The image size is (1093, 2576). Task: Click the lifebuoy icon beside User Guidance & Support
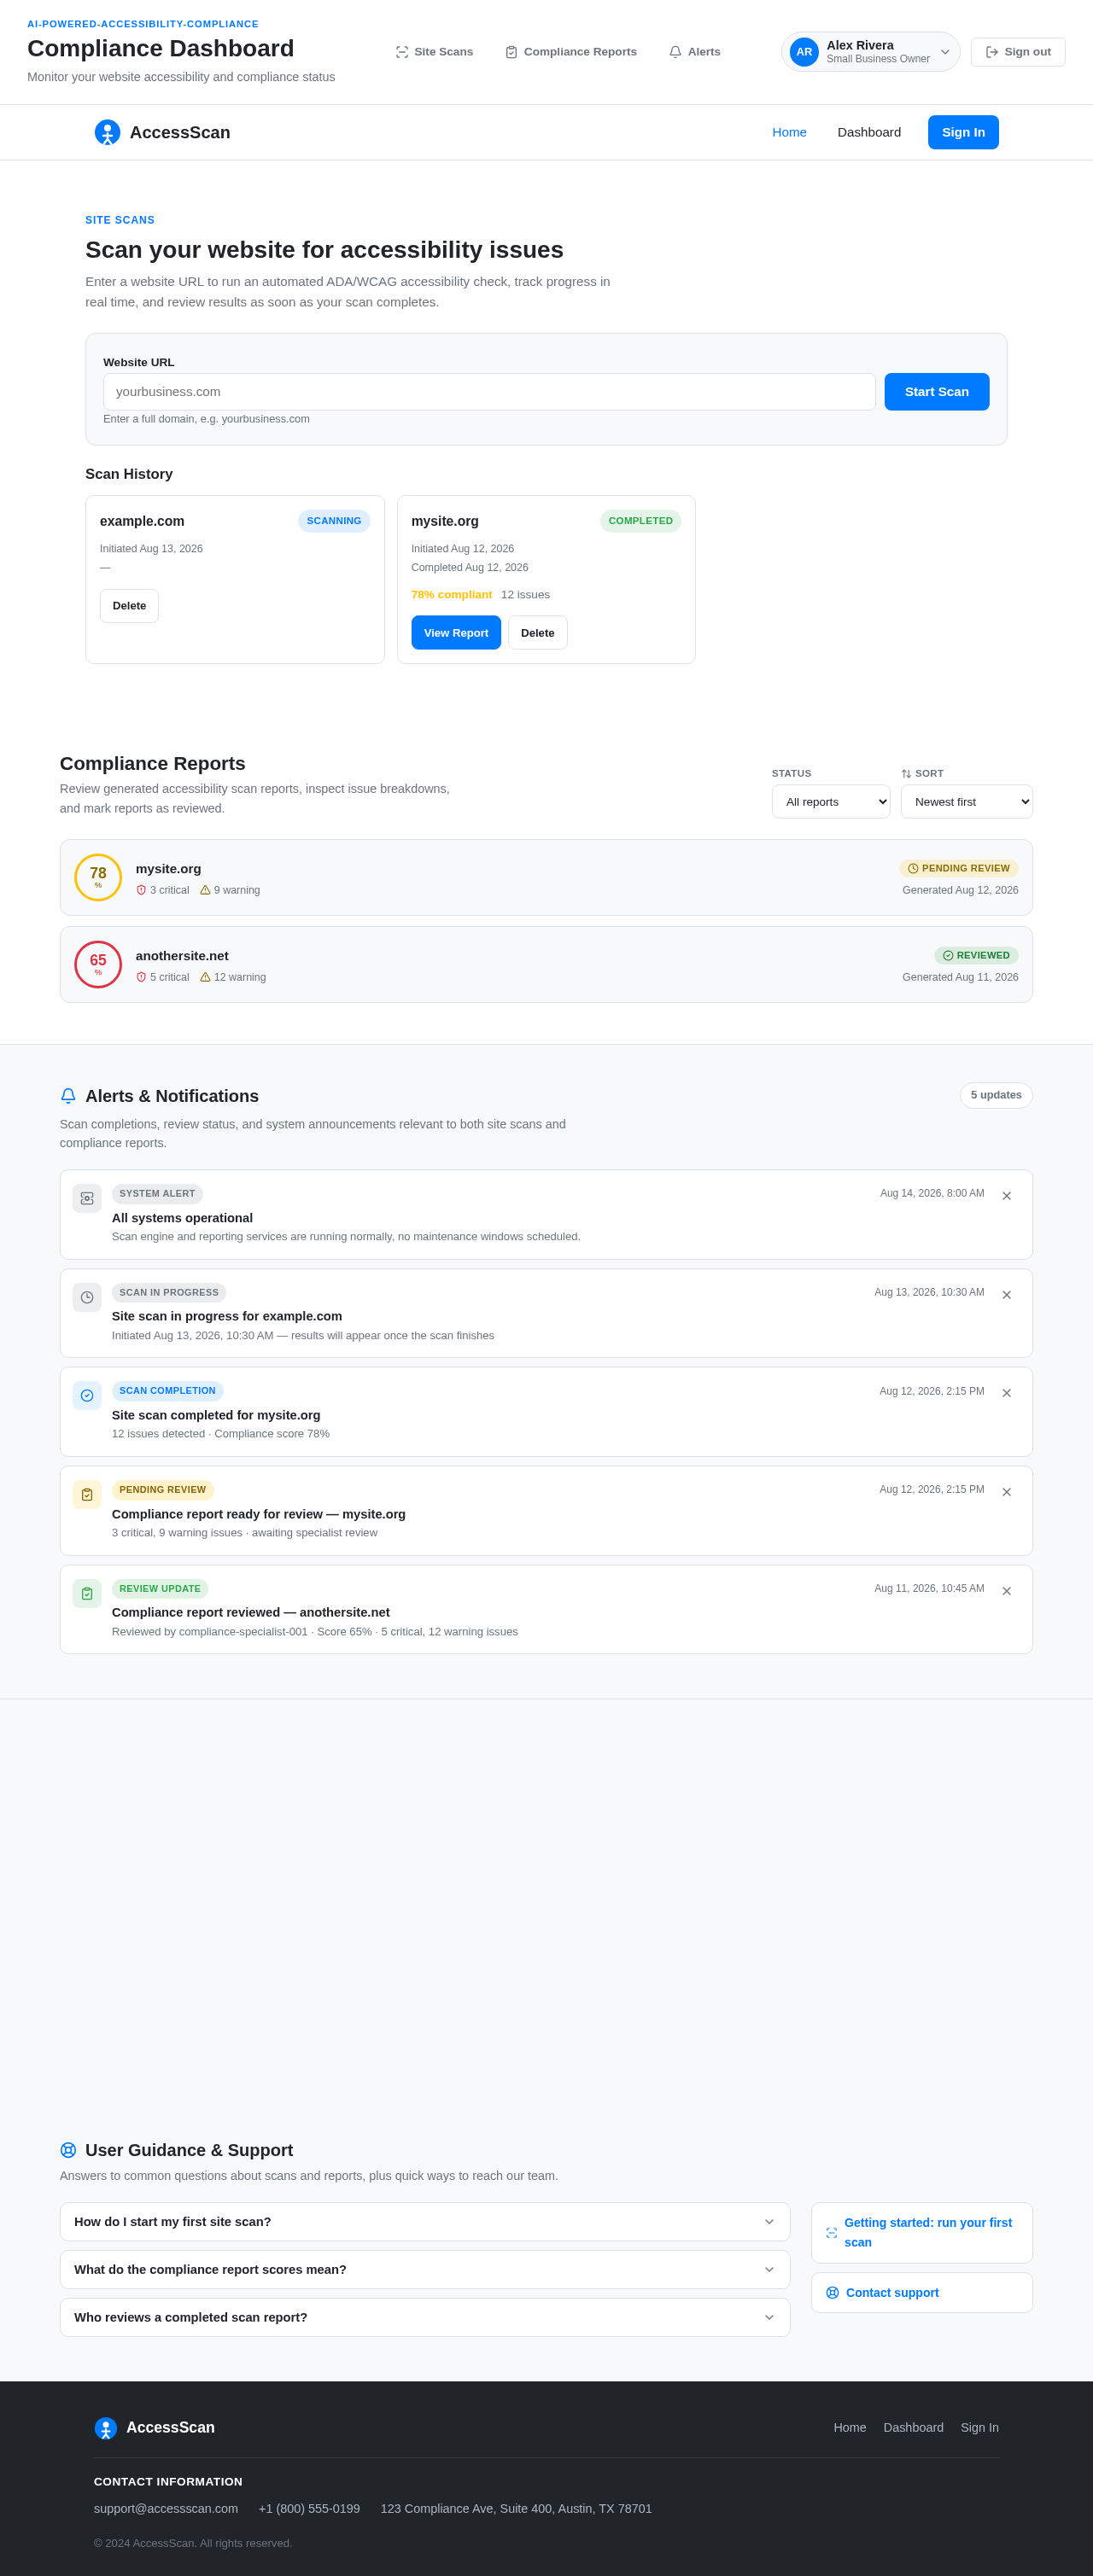pos(68,2150)
